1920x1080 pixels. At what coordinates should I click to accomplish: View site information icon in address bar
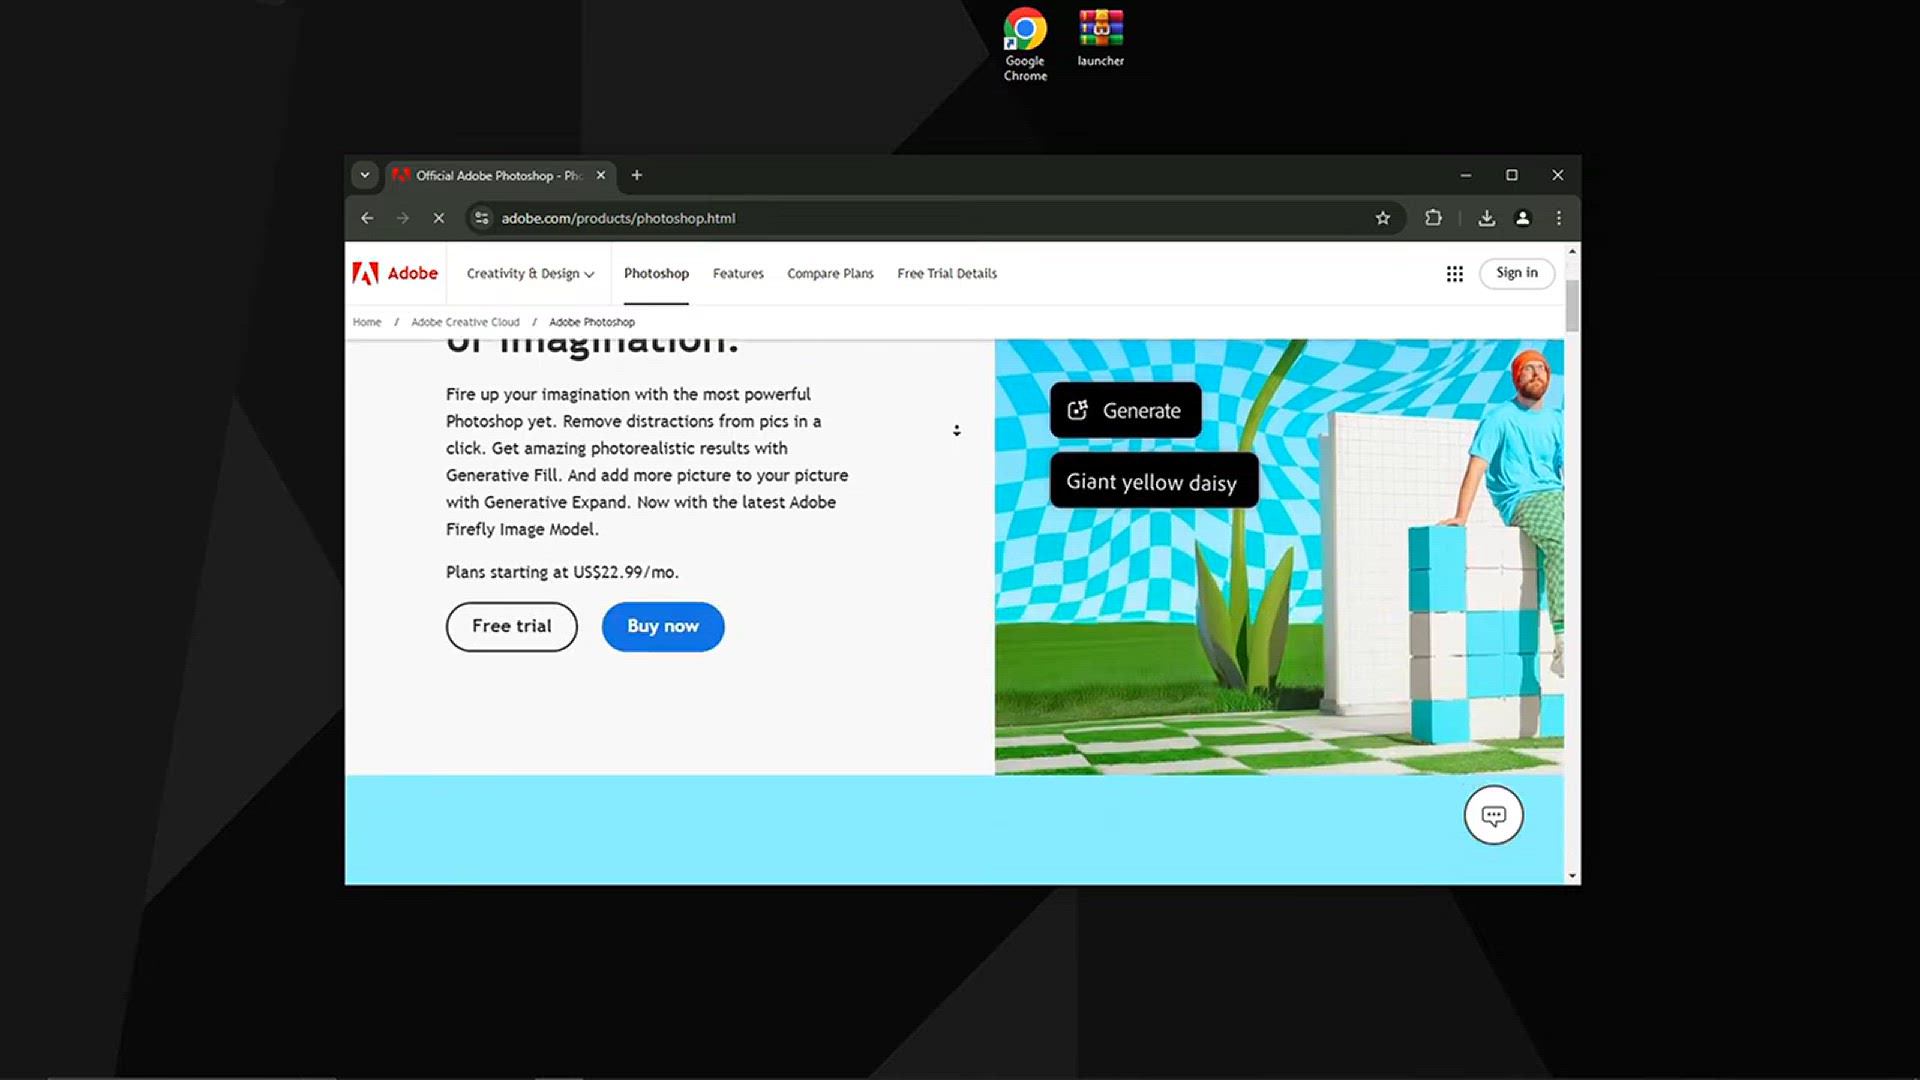482,218
